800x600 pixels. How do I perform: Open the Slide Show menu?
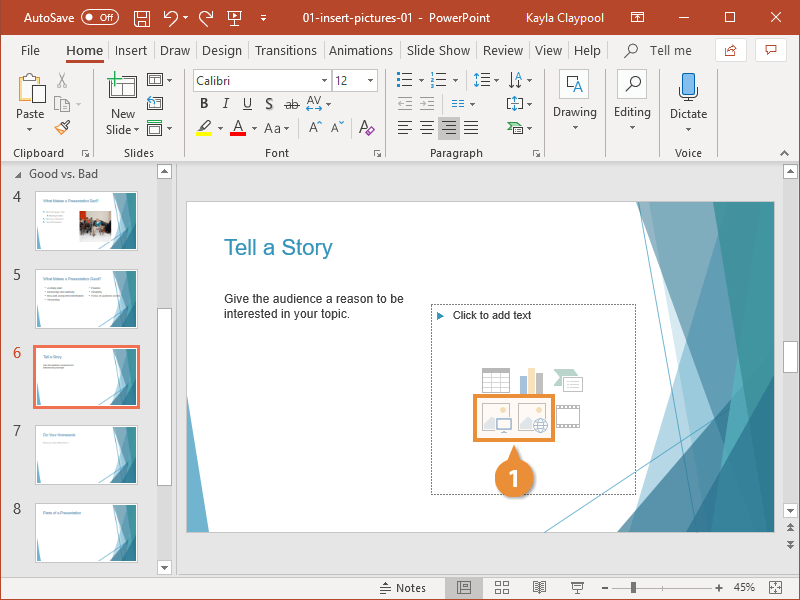(x=438, y=50)
